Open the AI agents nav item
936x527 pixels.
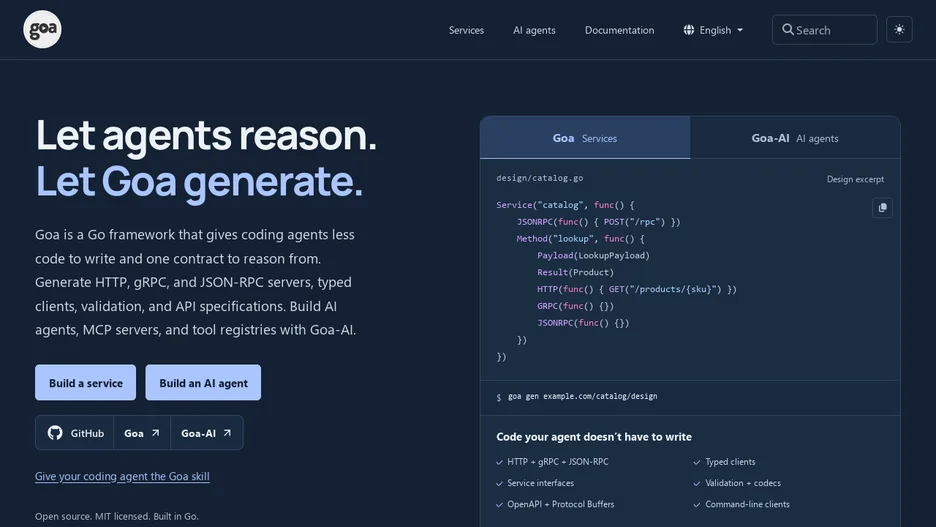pyautogui.click(x=534, y=30)
